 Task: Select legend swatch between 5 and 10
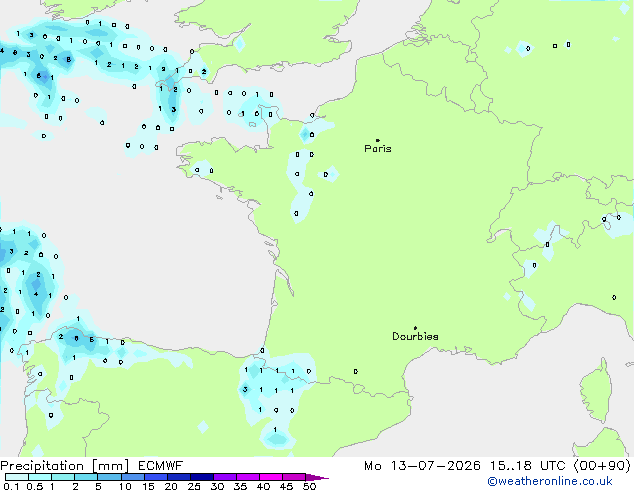(x=109, y=477)
